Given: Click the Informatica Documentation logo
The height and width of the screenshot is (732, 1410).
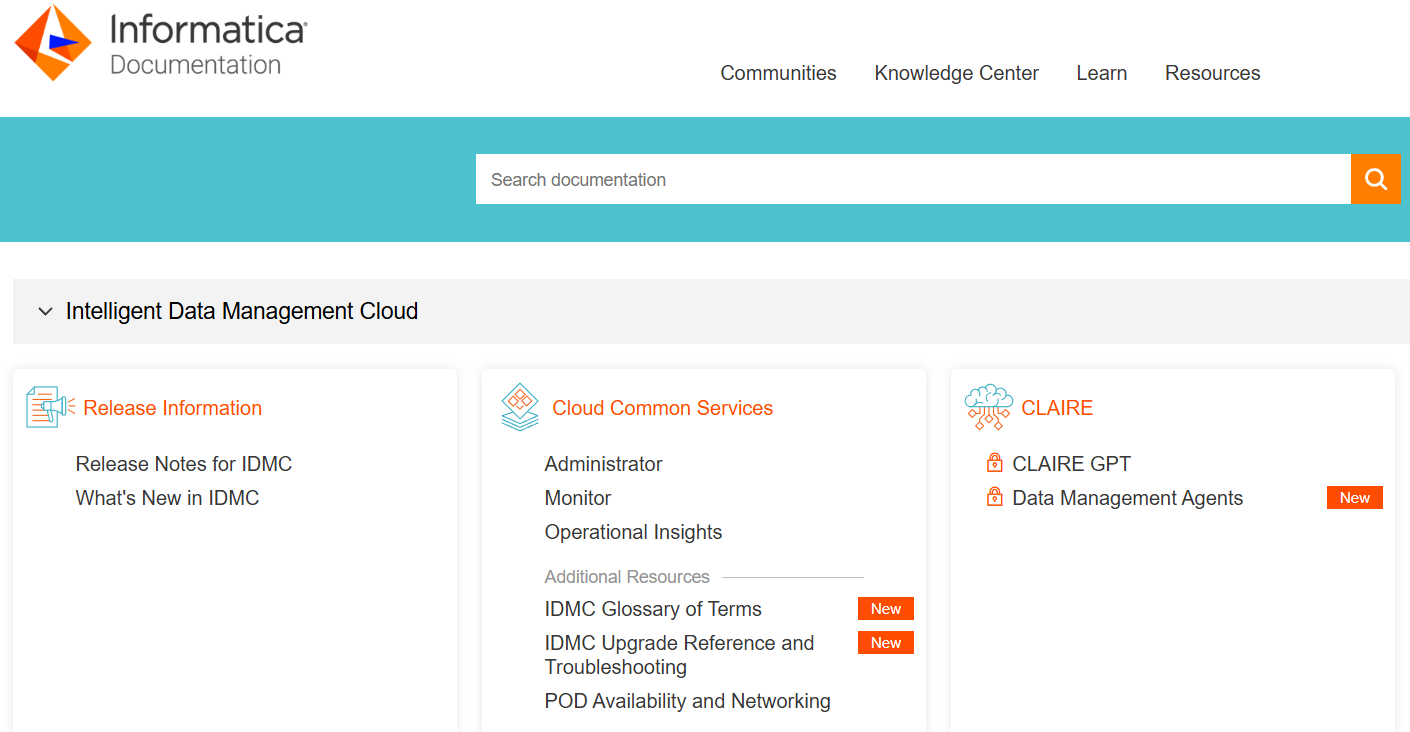Looking at the screenshot, I should click(160, 42).
